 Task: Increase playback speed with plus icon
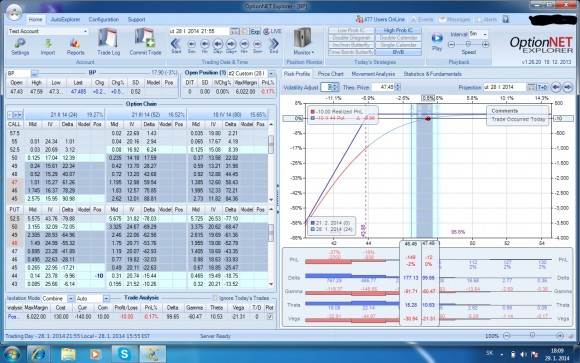(x=486, y=44)
